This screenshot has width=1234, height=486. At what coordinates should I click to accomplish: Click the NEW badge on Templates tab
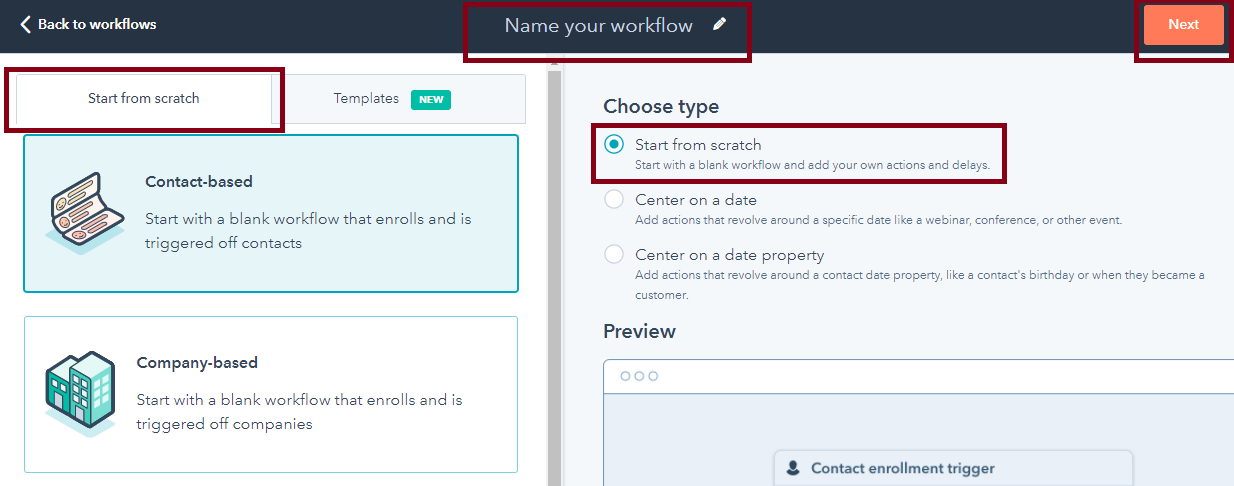coord(431,99)
